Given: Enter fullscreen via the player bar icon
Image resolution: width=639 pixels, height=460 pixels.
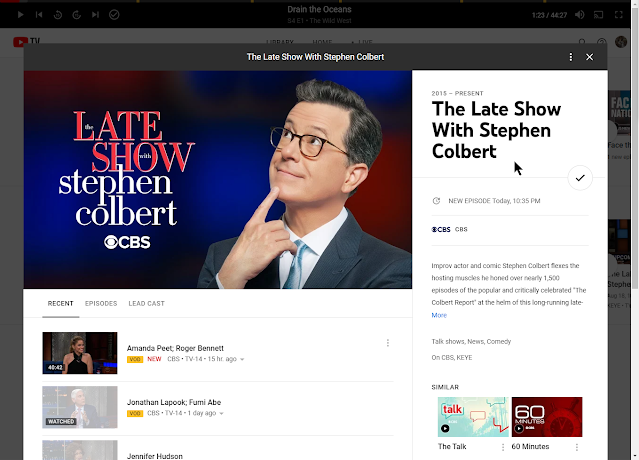Looking at the screenshot, I should pyautogui.click(x=619, y=15).
